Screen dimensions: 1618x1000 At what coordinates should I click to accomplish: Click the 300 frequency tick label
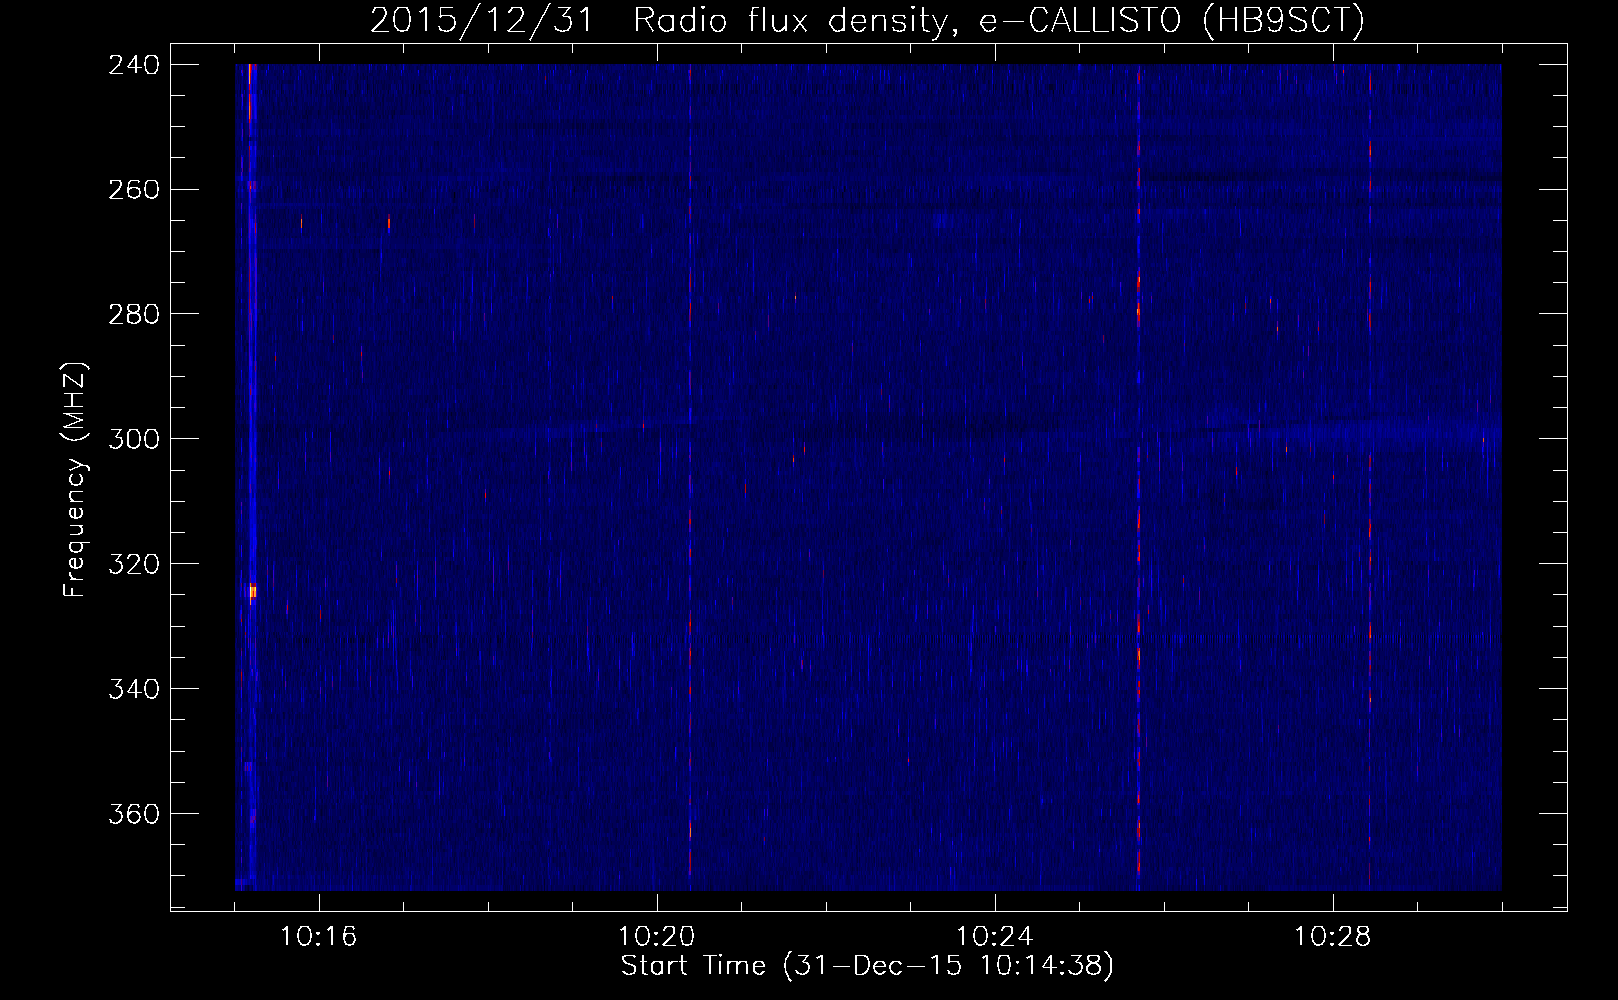click(133, 439)
